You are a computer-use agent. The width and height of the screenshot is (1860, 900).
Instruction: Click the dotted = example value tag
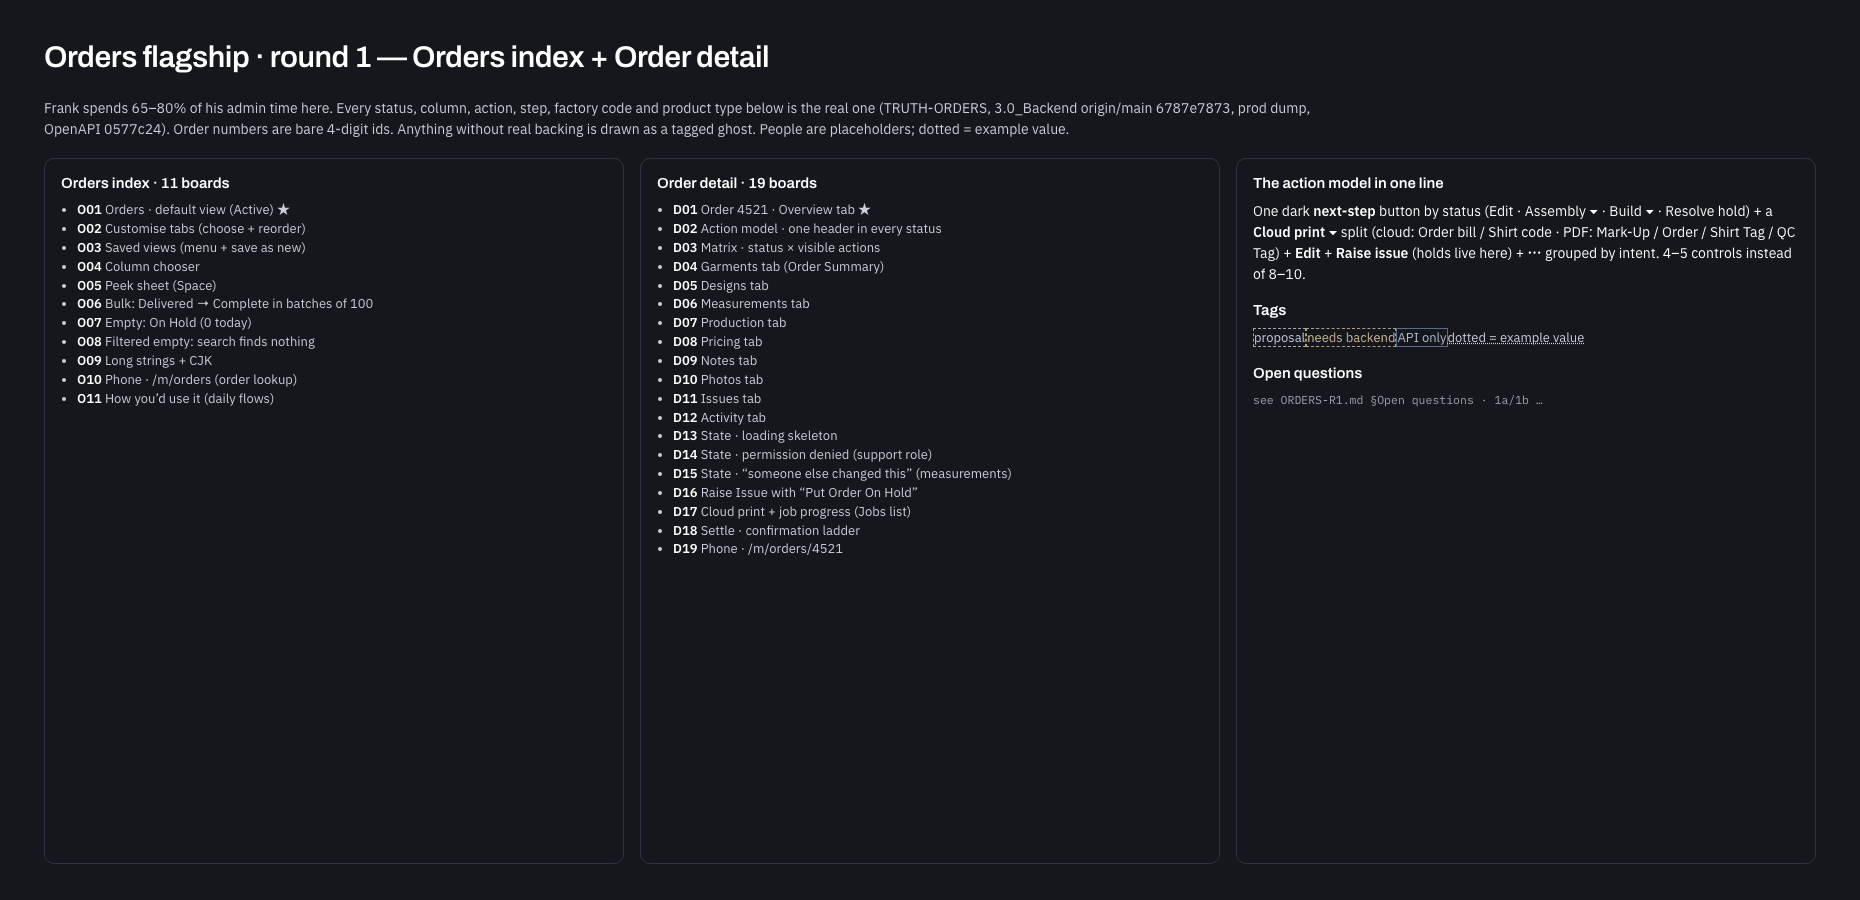pyautogui.click(x=1516, y=338)
